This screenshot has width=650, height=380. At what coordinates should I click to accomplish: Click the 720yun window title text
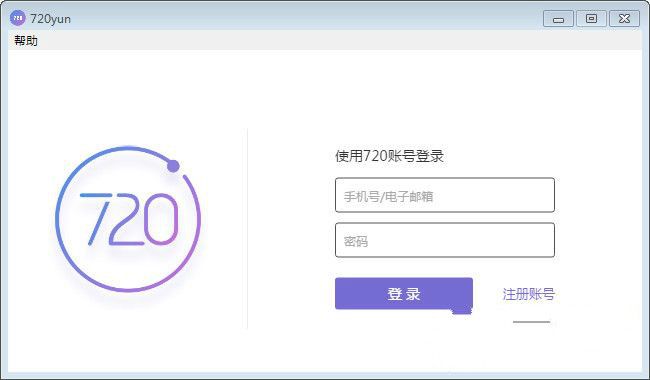click(51, 19)
